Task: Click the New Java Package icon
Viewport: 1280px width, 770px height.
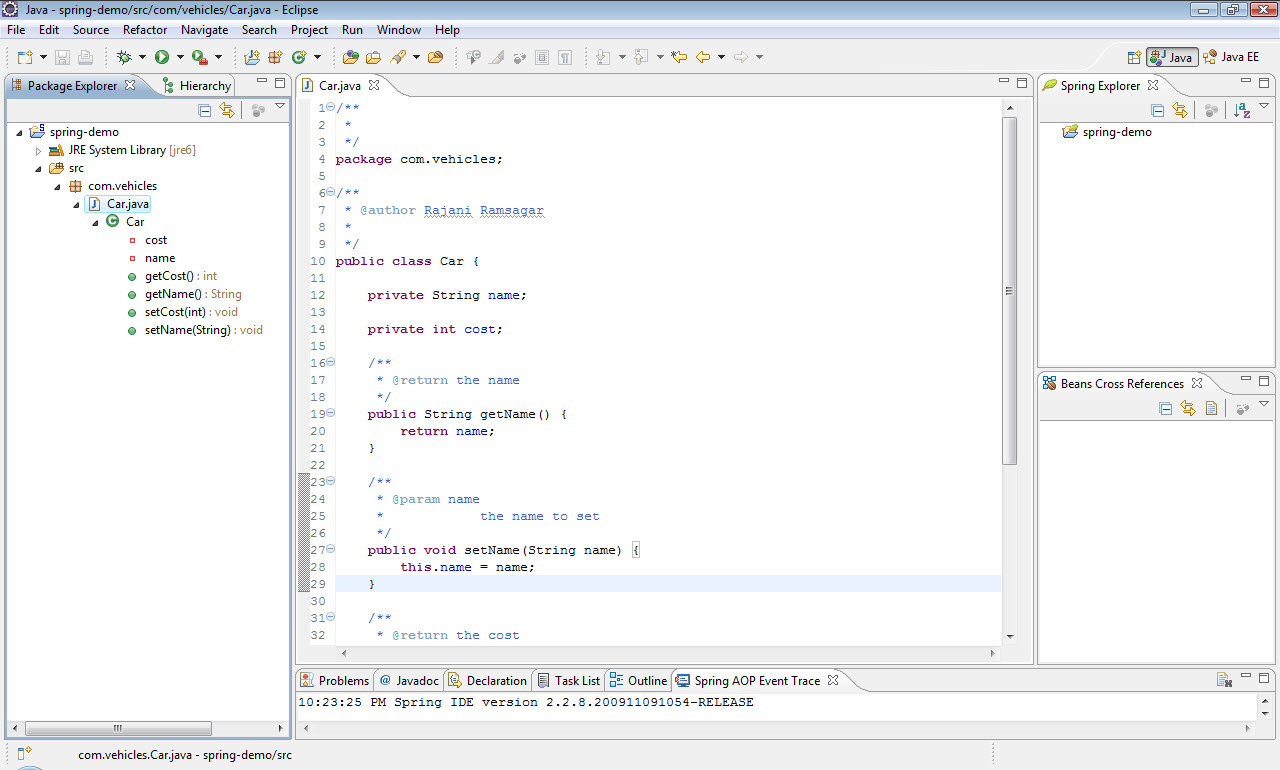Action: (x=274, y=57)
